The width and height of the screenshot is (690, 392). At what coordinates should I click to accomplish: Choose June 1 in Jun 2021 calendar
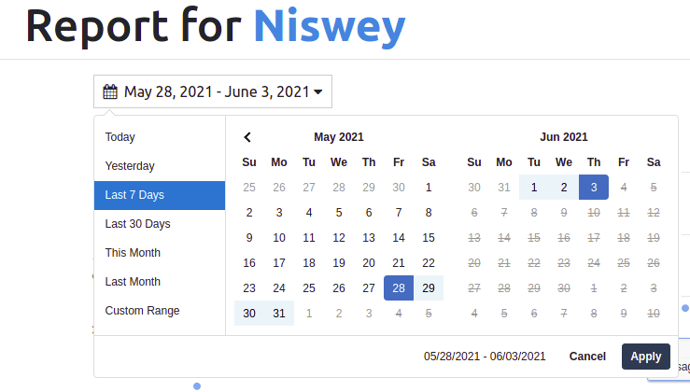point(534,187)
